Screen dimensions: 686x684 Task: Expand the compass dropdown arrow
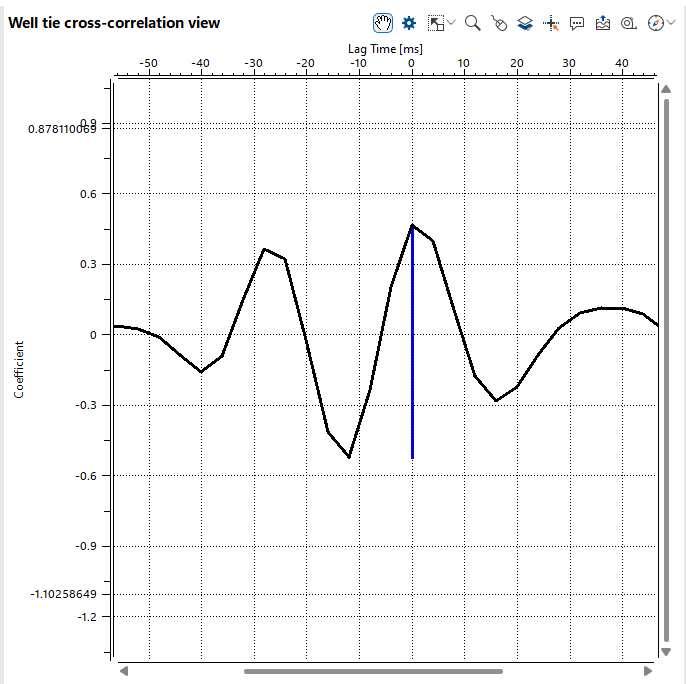click(670, 22)
